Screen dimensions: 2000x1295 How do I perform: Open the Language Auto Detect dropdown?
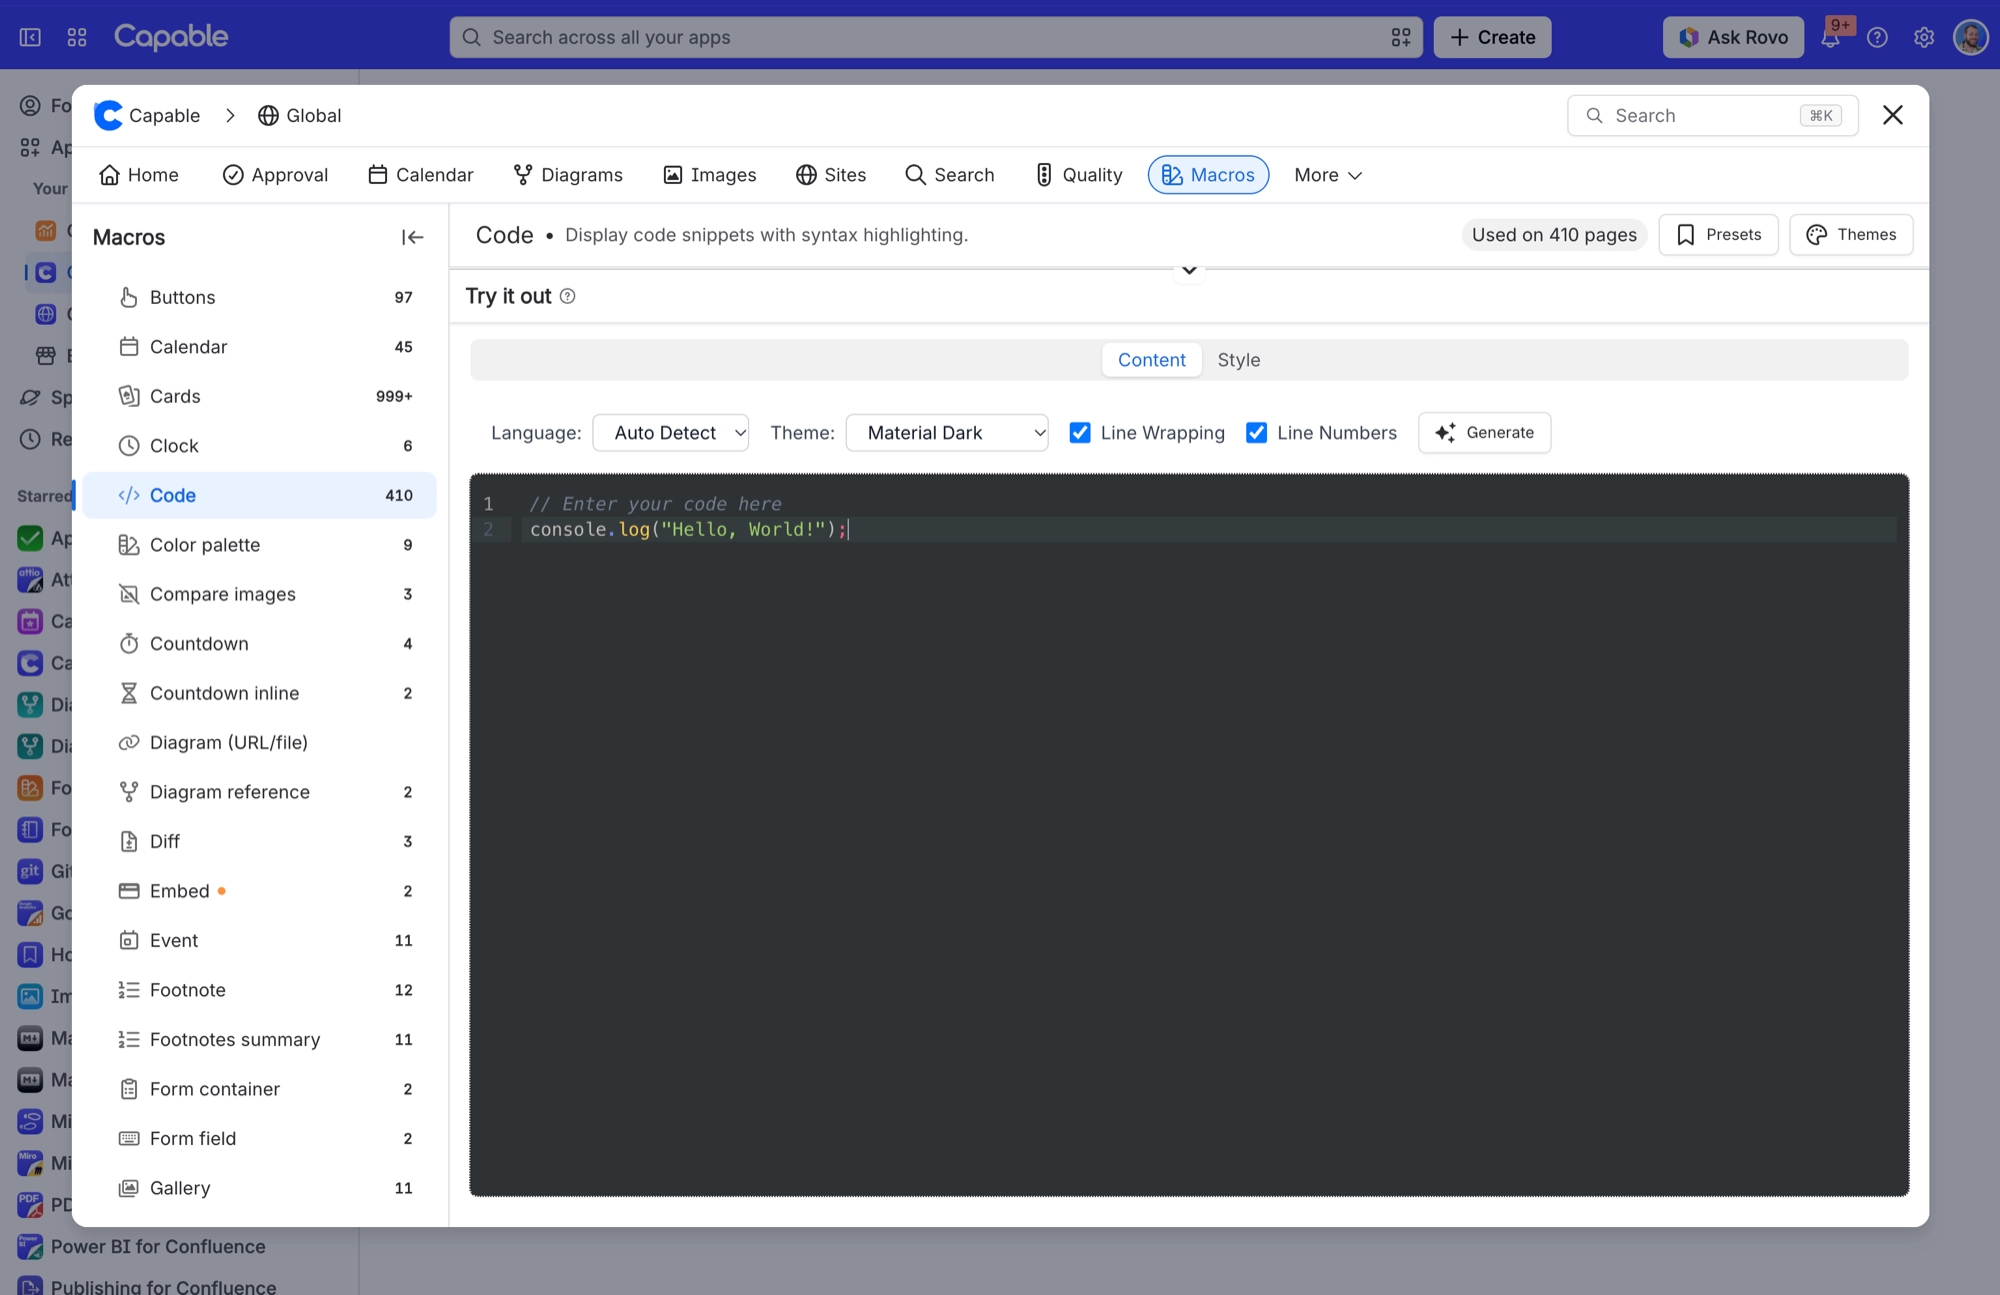coord(671,433)
